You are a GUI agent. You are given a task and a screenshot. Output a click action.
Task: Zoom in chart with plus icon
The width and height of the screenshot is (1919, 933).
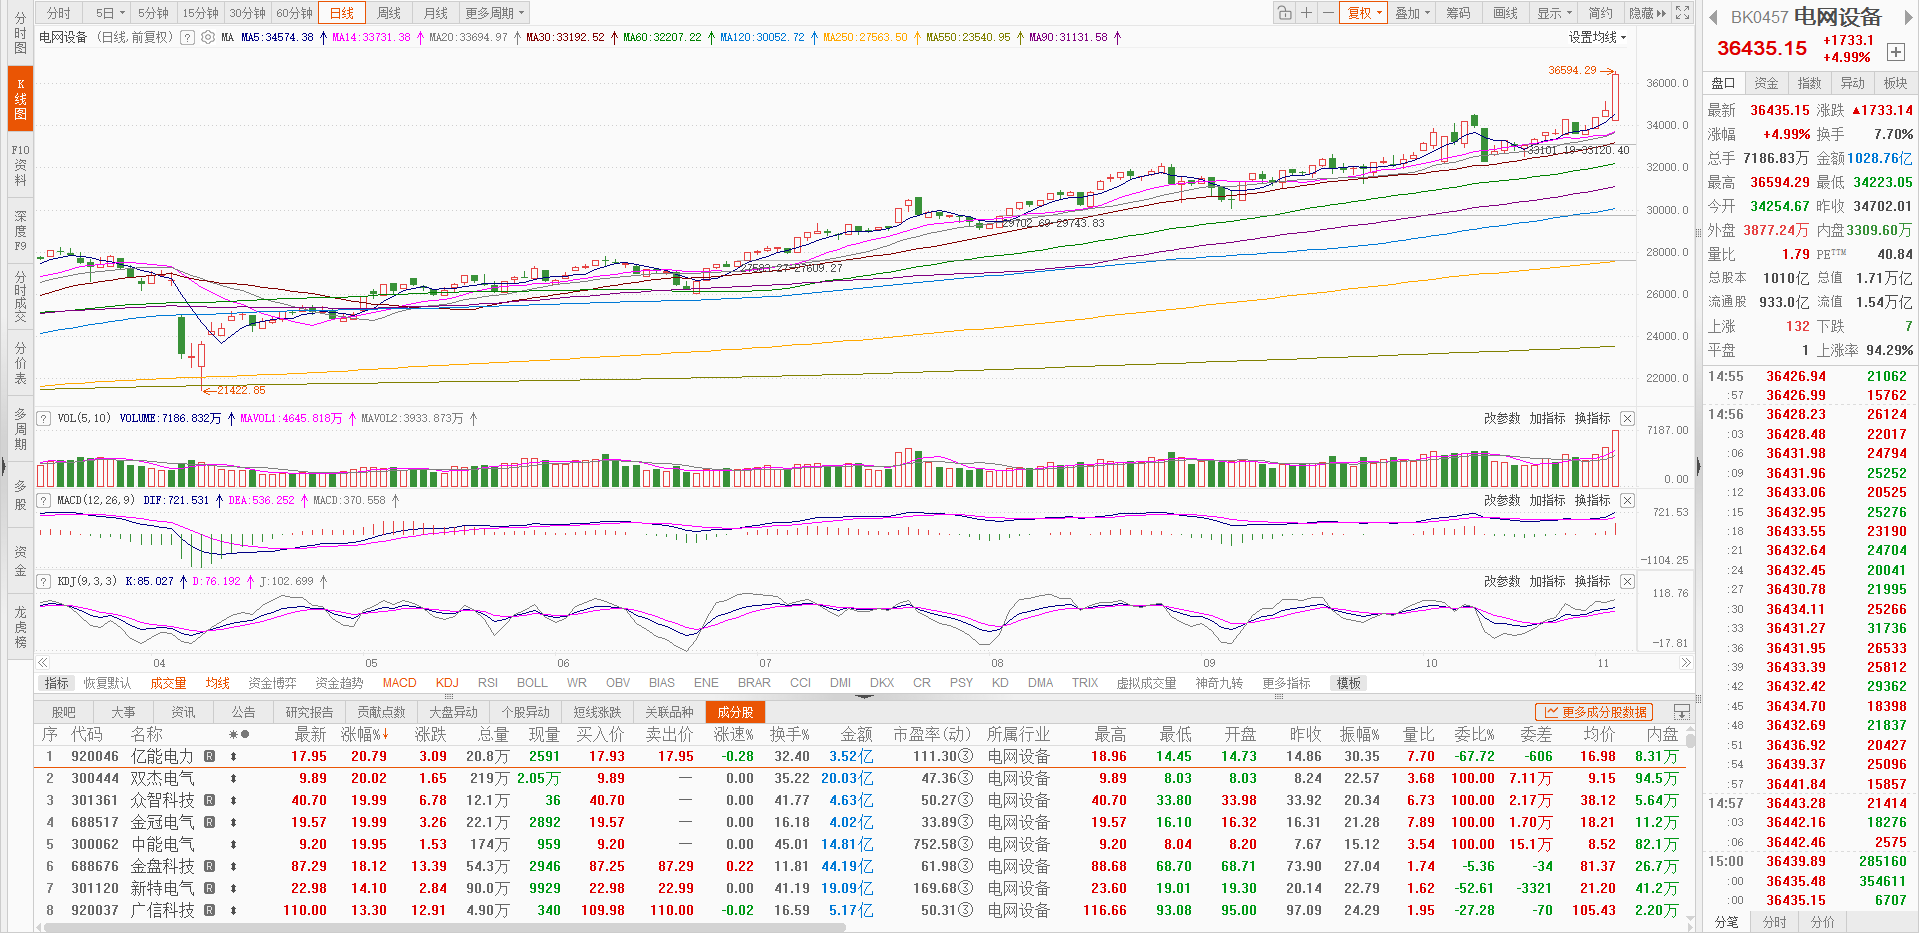tap(1306, 13)
